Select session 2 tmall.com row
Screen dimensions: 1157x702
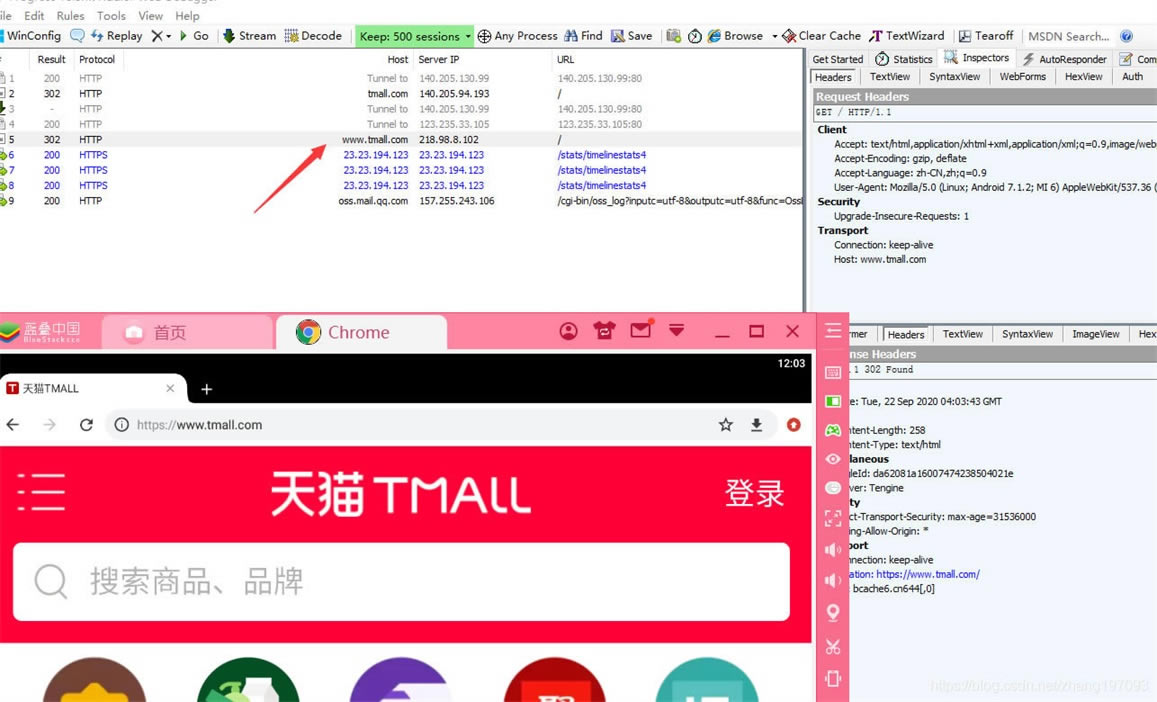tap(401, 94)
